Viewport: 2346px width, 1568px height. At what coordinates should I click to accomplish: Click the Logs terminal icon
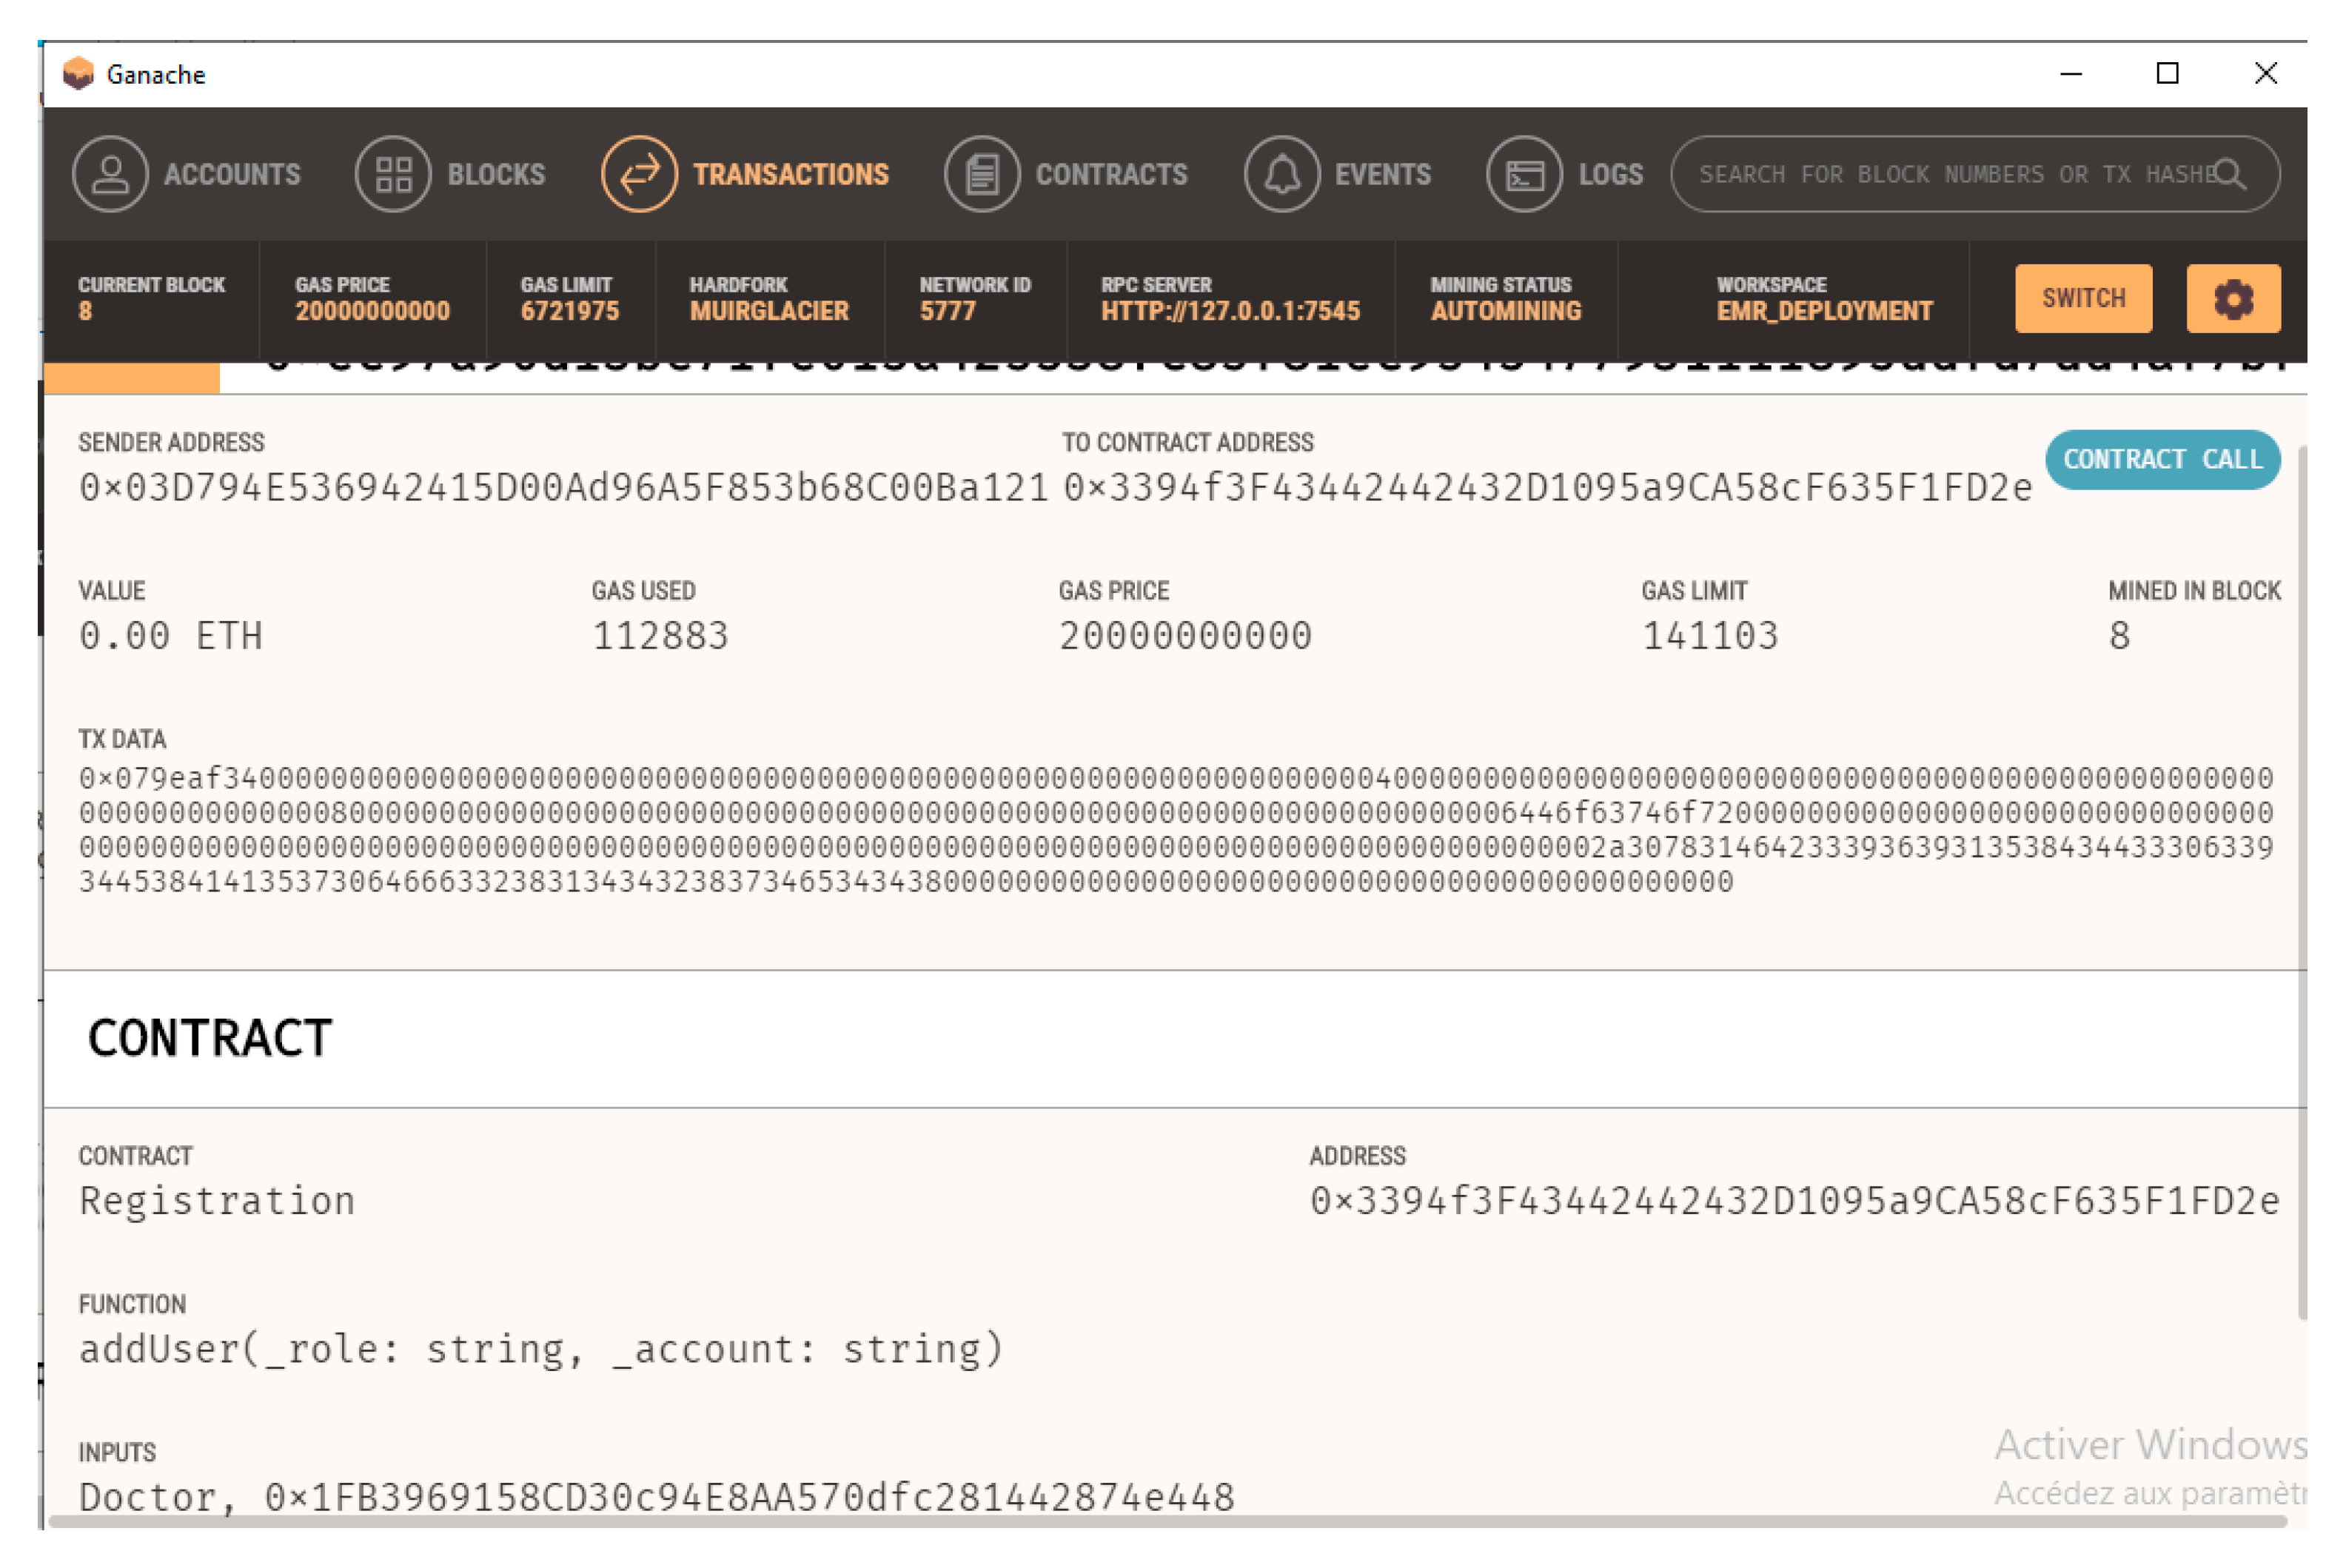tap(1524, 174)
